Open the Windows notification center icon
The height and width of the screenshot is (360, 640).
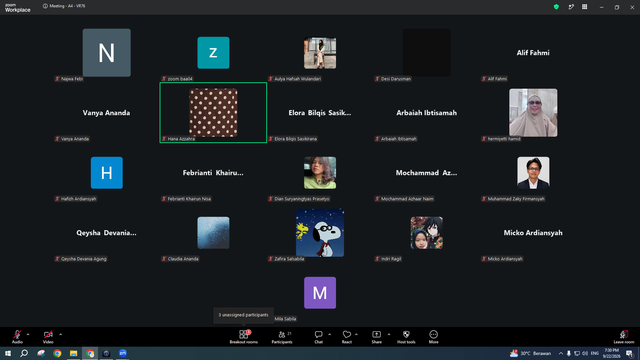pos(630,353)
